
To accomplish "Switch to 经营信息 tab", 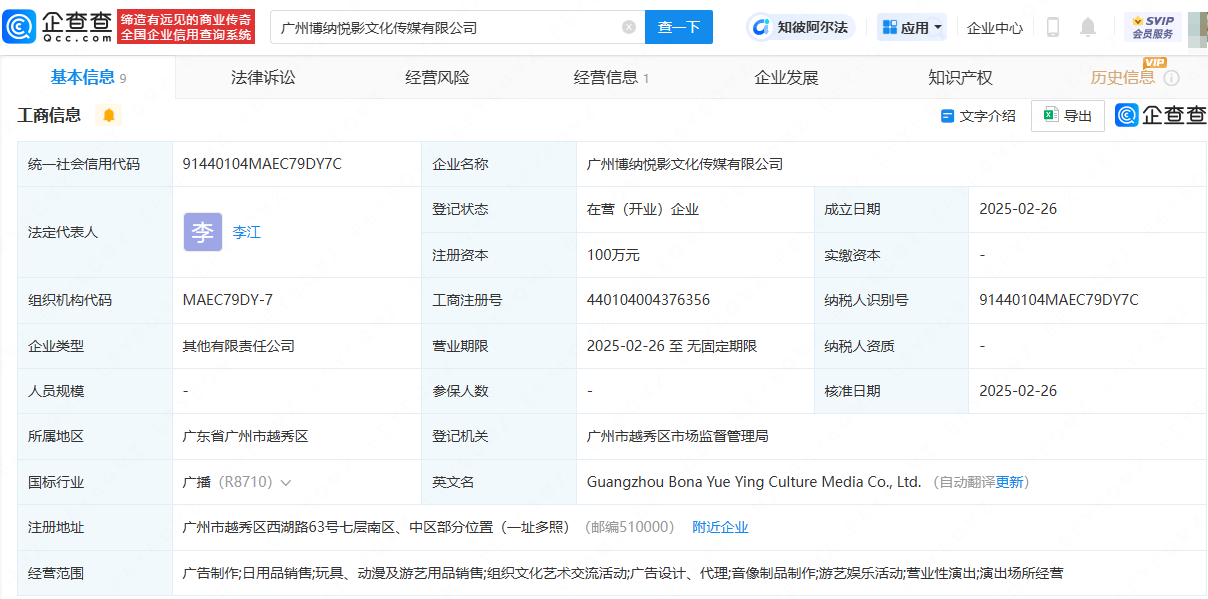I will pos(611,77).
